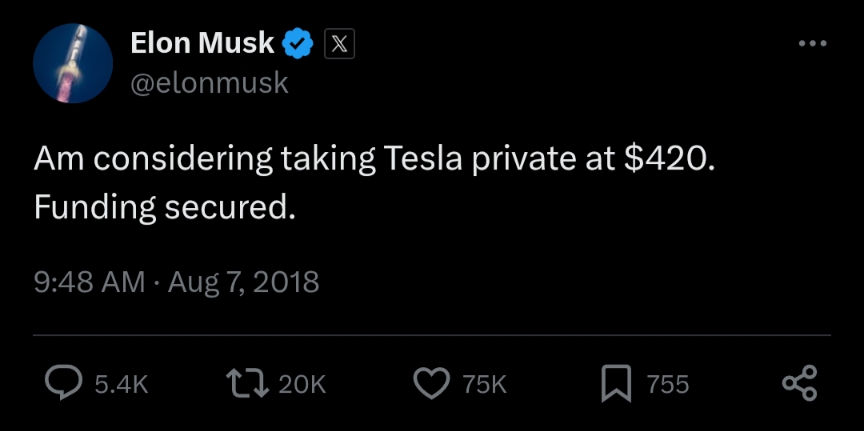Click the reply speech bubble icon
This screenshot has width=864, height=431.
point(64,384)
